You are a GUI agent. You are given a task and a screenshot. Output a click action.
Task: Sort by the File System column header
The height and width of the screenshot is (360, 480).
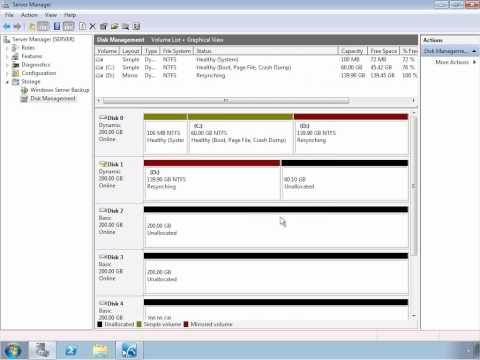point(177,51)
